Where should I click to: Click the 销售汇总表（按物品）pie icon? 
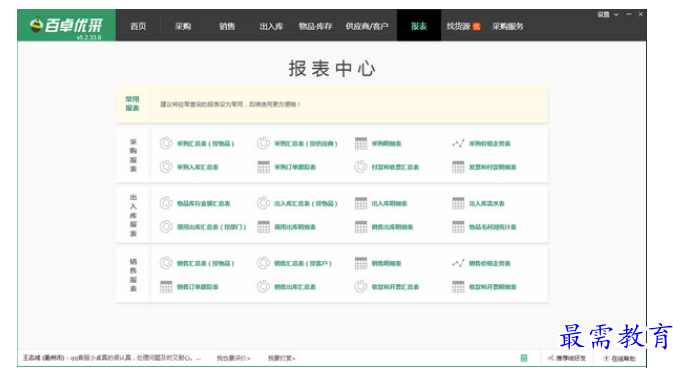click(166, 263)
